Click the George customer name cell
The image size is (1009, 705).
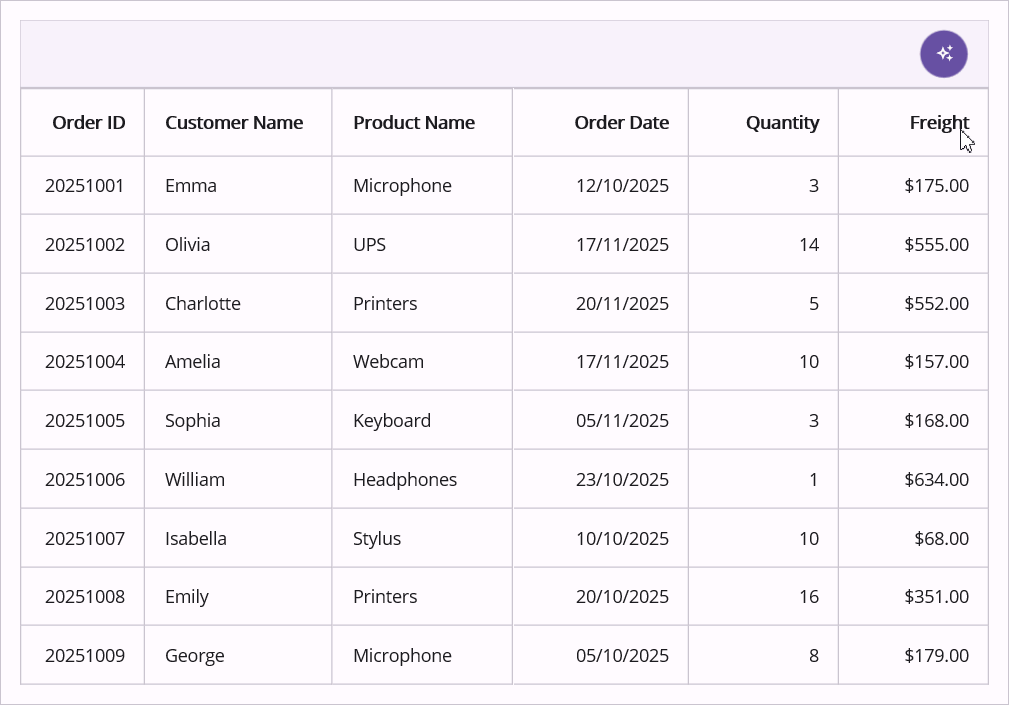coord(195,656)
